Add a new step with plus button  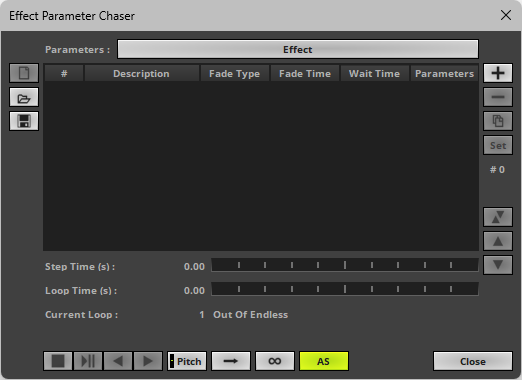point(498,73)
